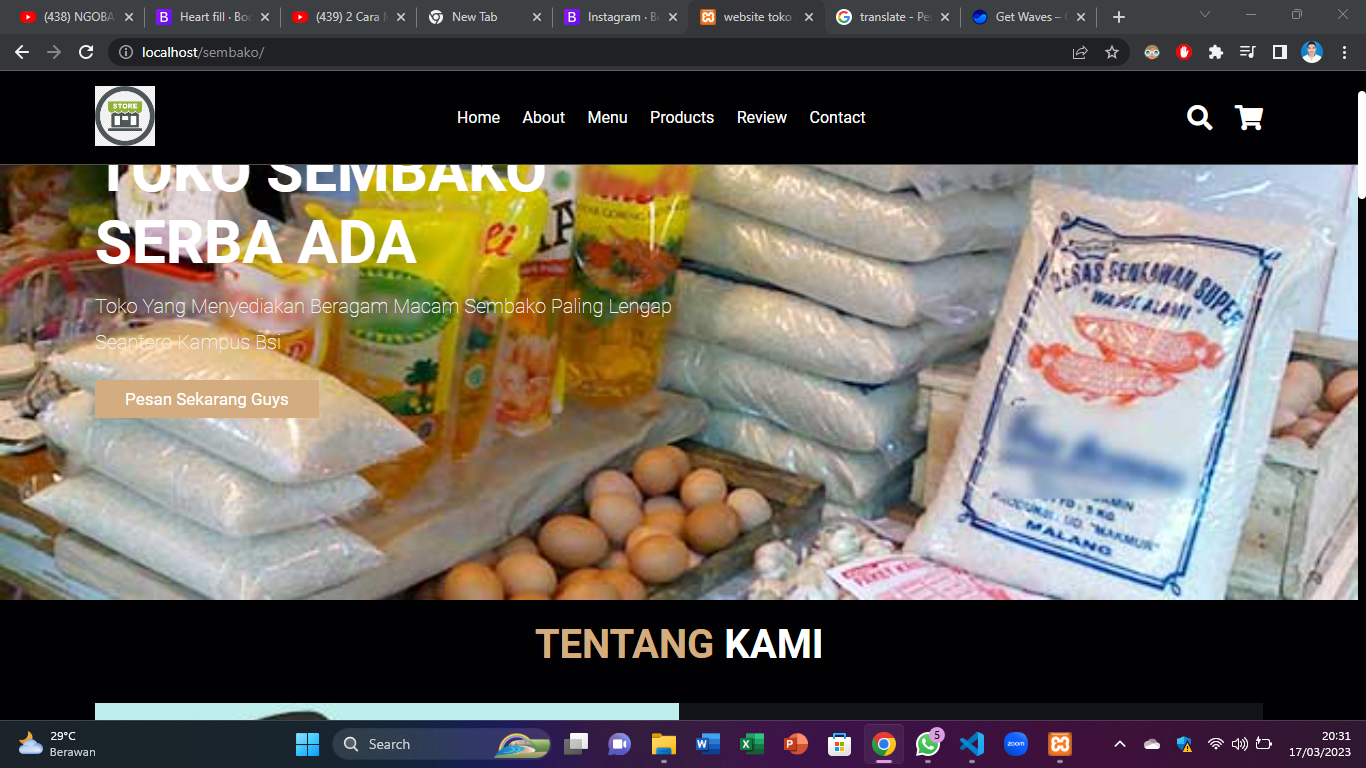Switch to the Get Waves tab
The image size is (1366, 768).
1028,17
